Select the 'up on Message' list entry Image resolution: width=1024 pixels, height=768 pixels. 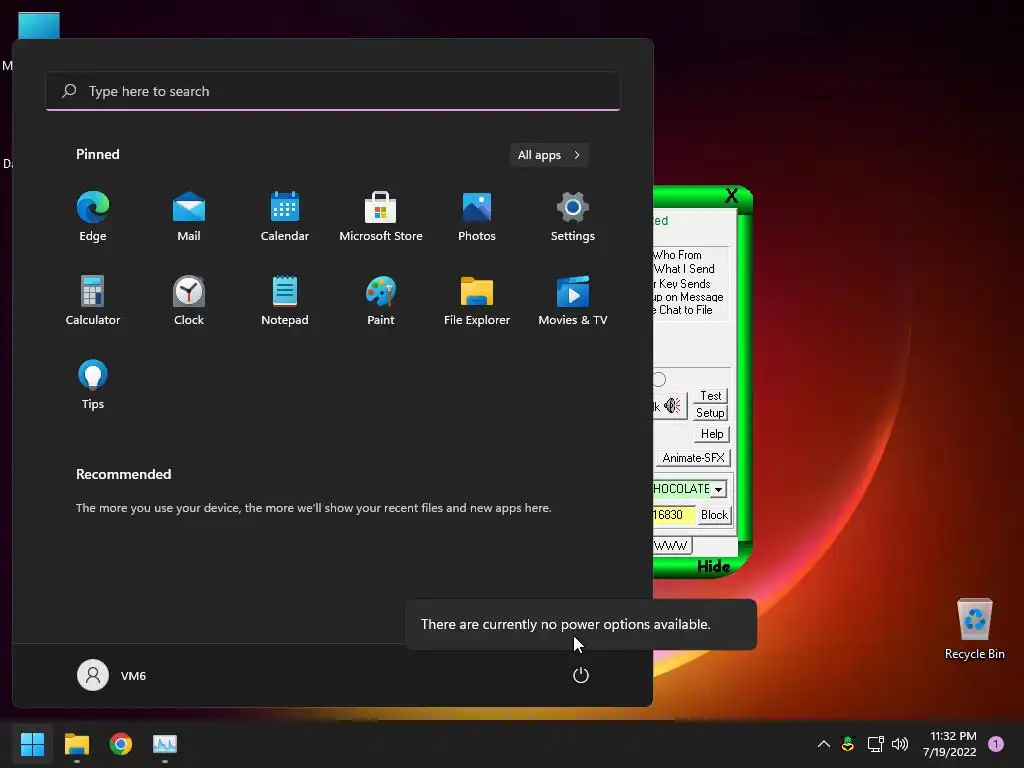[x=688, y=296]
